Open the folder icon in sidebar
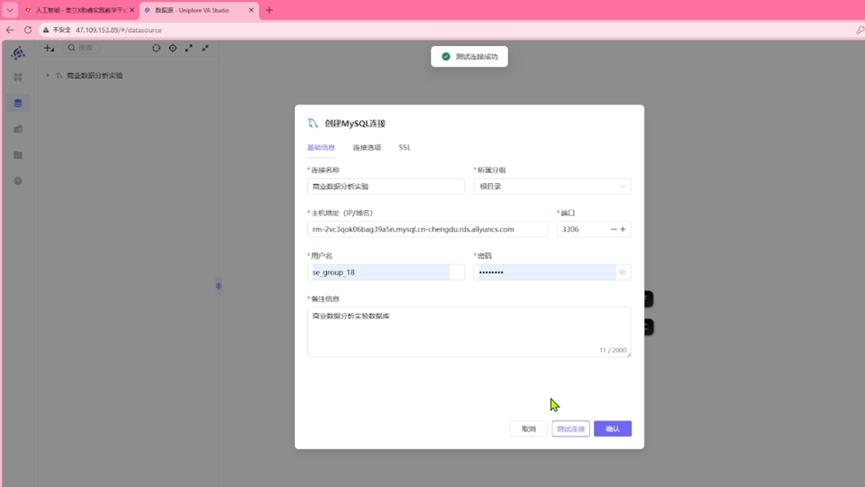The width and height of the screenshot is (865, 487). coord(18,155)
